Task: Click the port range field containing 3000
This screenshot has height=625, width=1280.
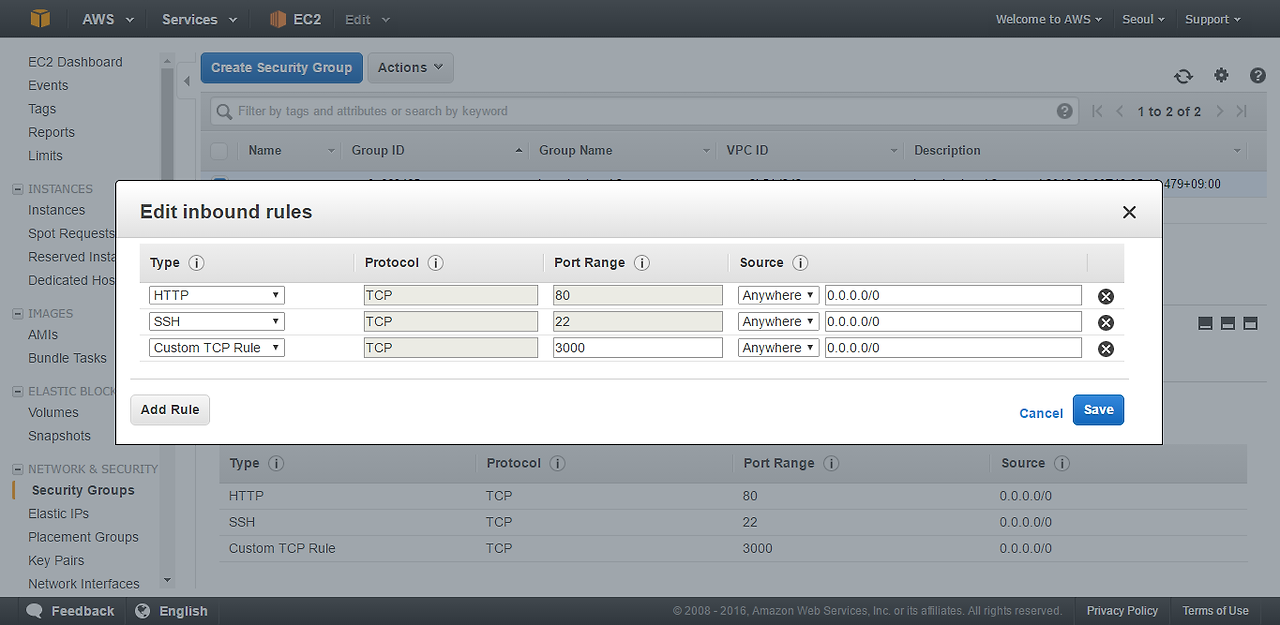Action: tap(638, 347)
